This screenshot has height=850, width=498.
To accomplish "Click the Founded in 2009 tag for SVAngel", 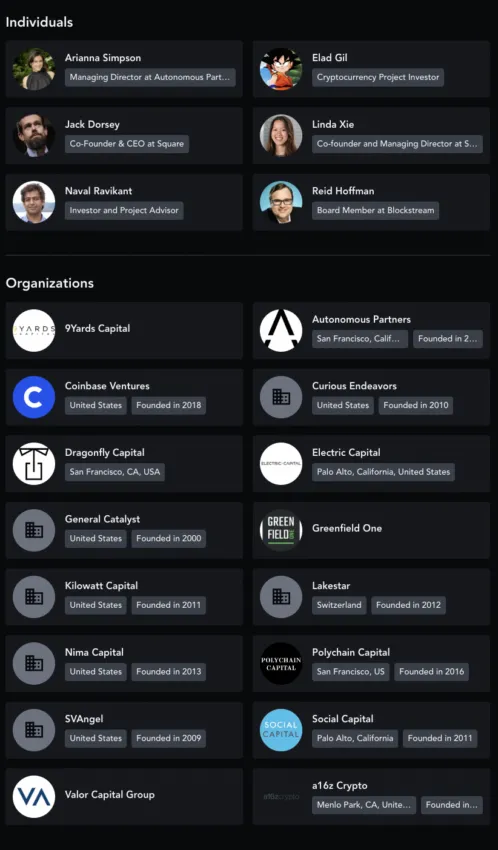I will pyautogui.click(x=169, y=738).
